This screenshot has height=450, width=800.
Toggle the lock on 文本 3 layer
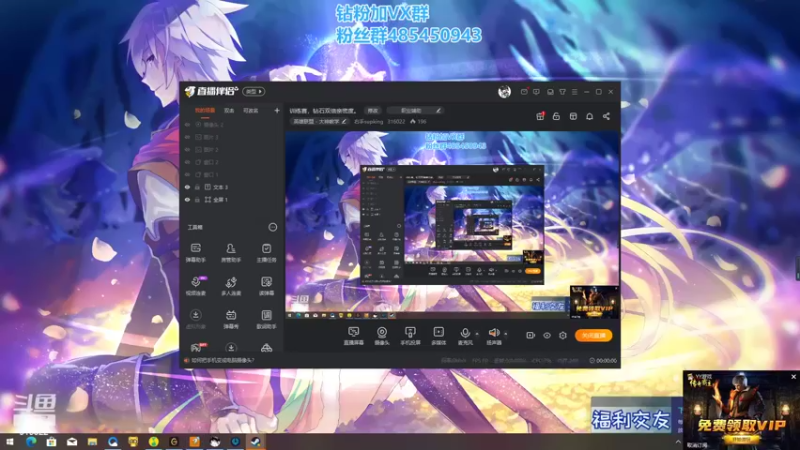coord(197,187)
